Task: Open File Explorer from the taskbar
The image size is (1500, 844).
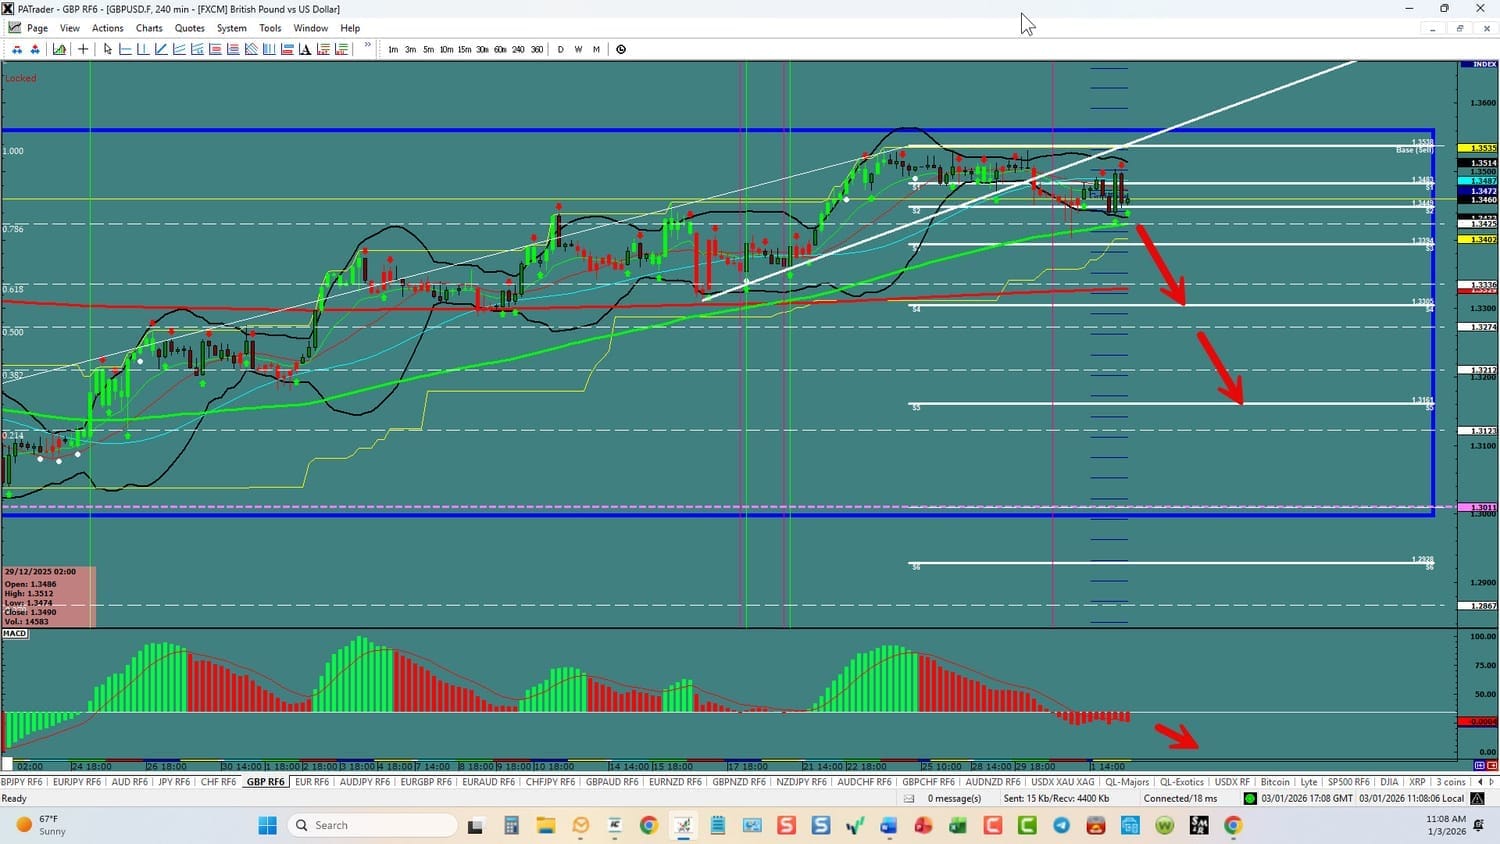Action: point(545,825)
